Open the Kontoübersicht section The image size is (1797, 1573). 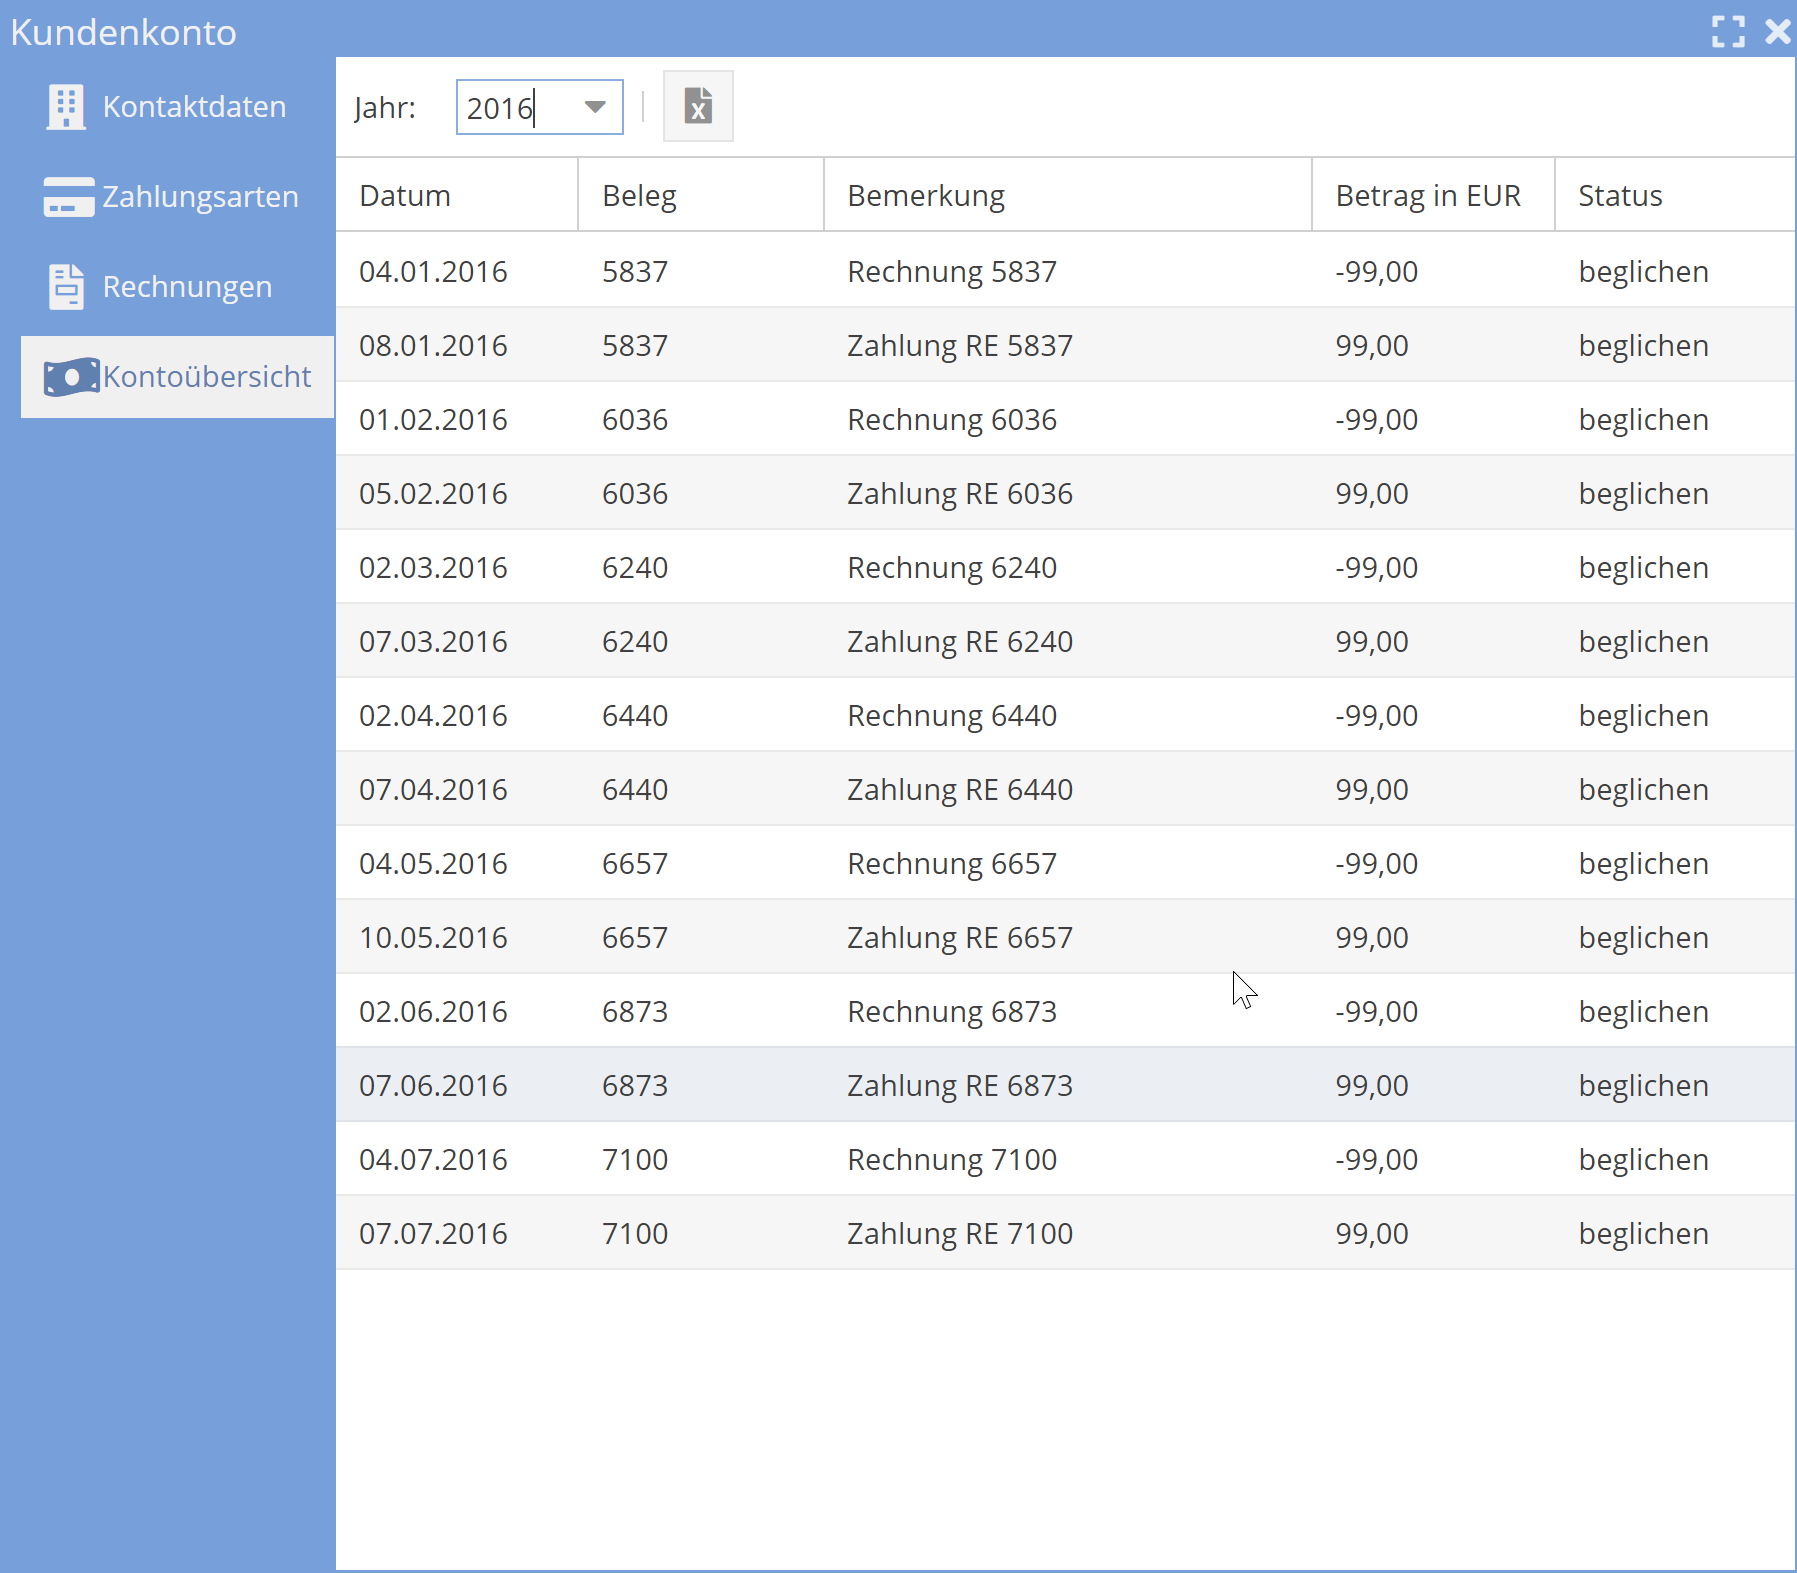178,377
